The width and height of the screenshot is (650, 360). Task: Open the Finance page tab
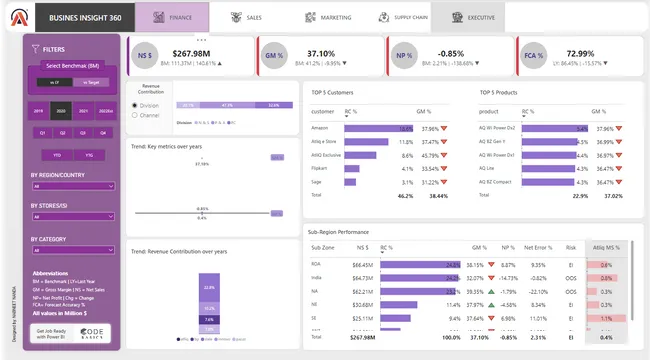pos(172,17)
